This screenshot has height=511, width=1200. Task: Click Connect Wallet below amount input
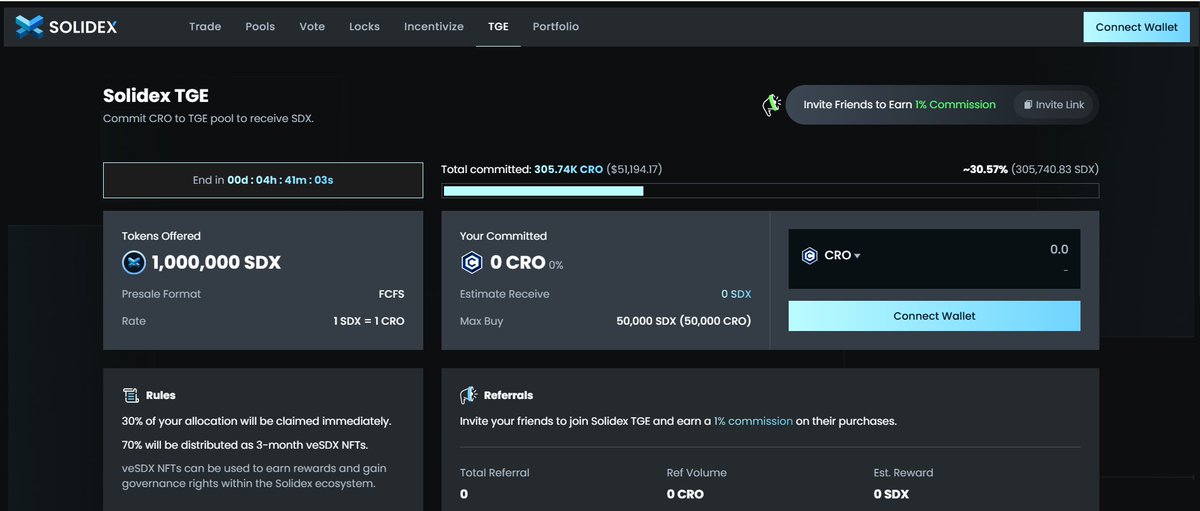pyautogui.click(x=934, y=316)
